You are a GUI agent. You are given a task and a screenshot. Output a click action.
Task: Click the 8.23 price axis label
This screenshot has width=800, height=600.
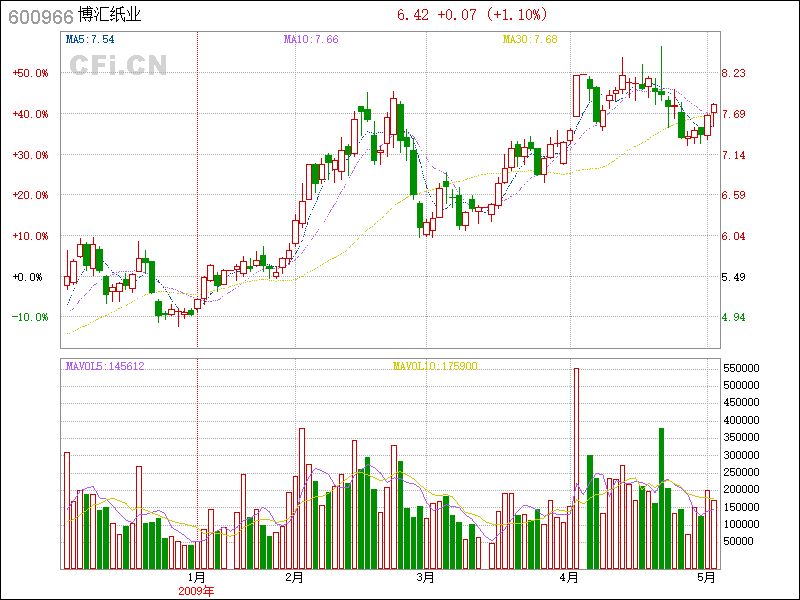tap(734, 73)
